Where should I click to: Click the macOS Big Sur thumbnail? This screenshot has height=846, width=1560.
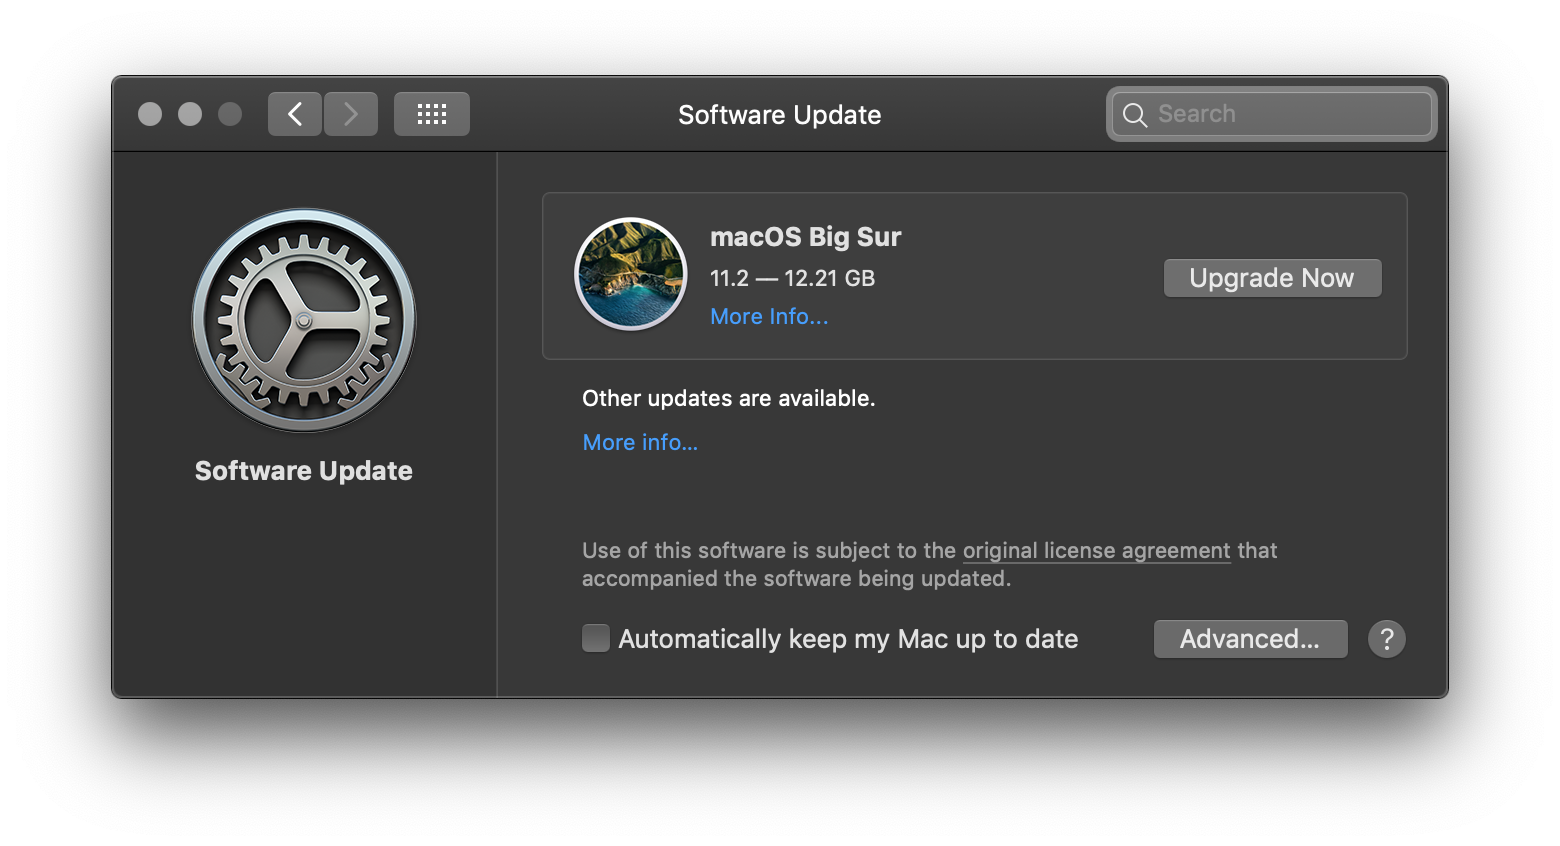click(631, 274)
